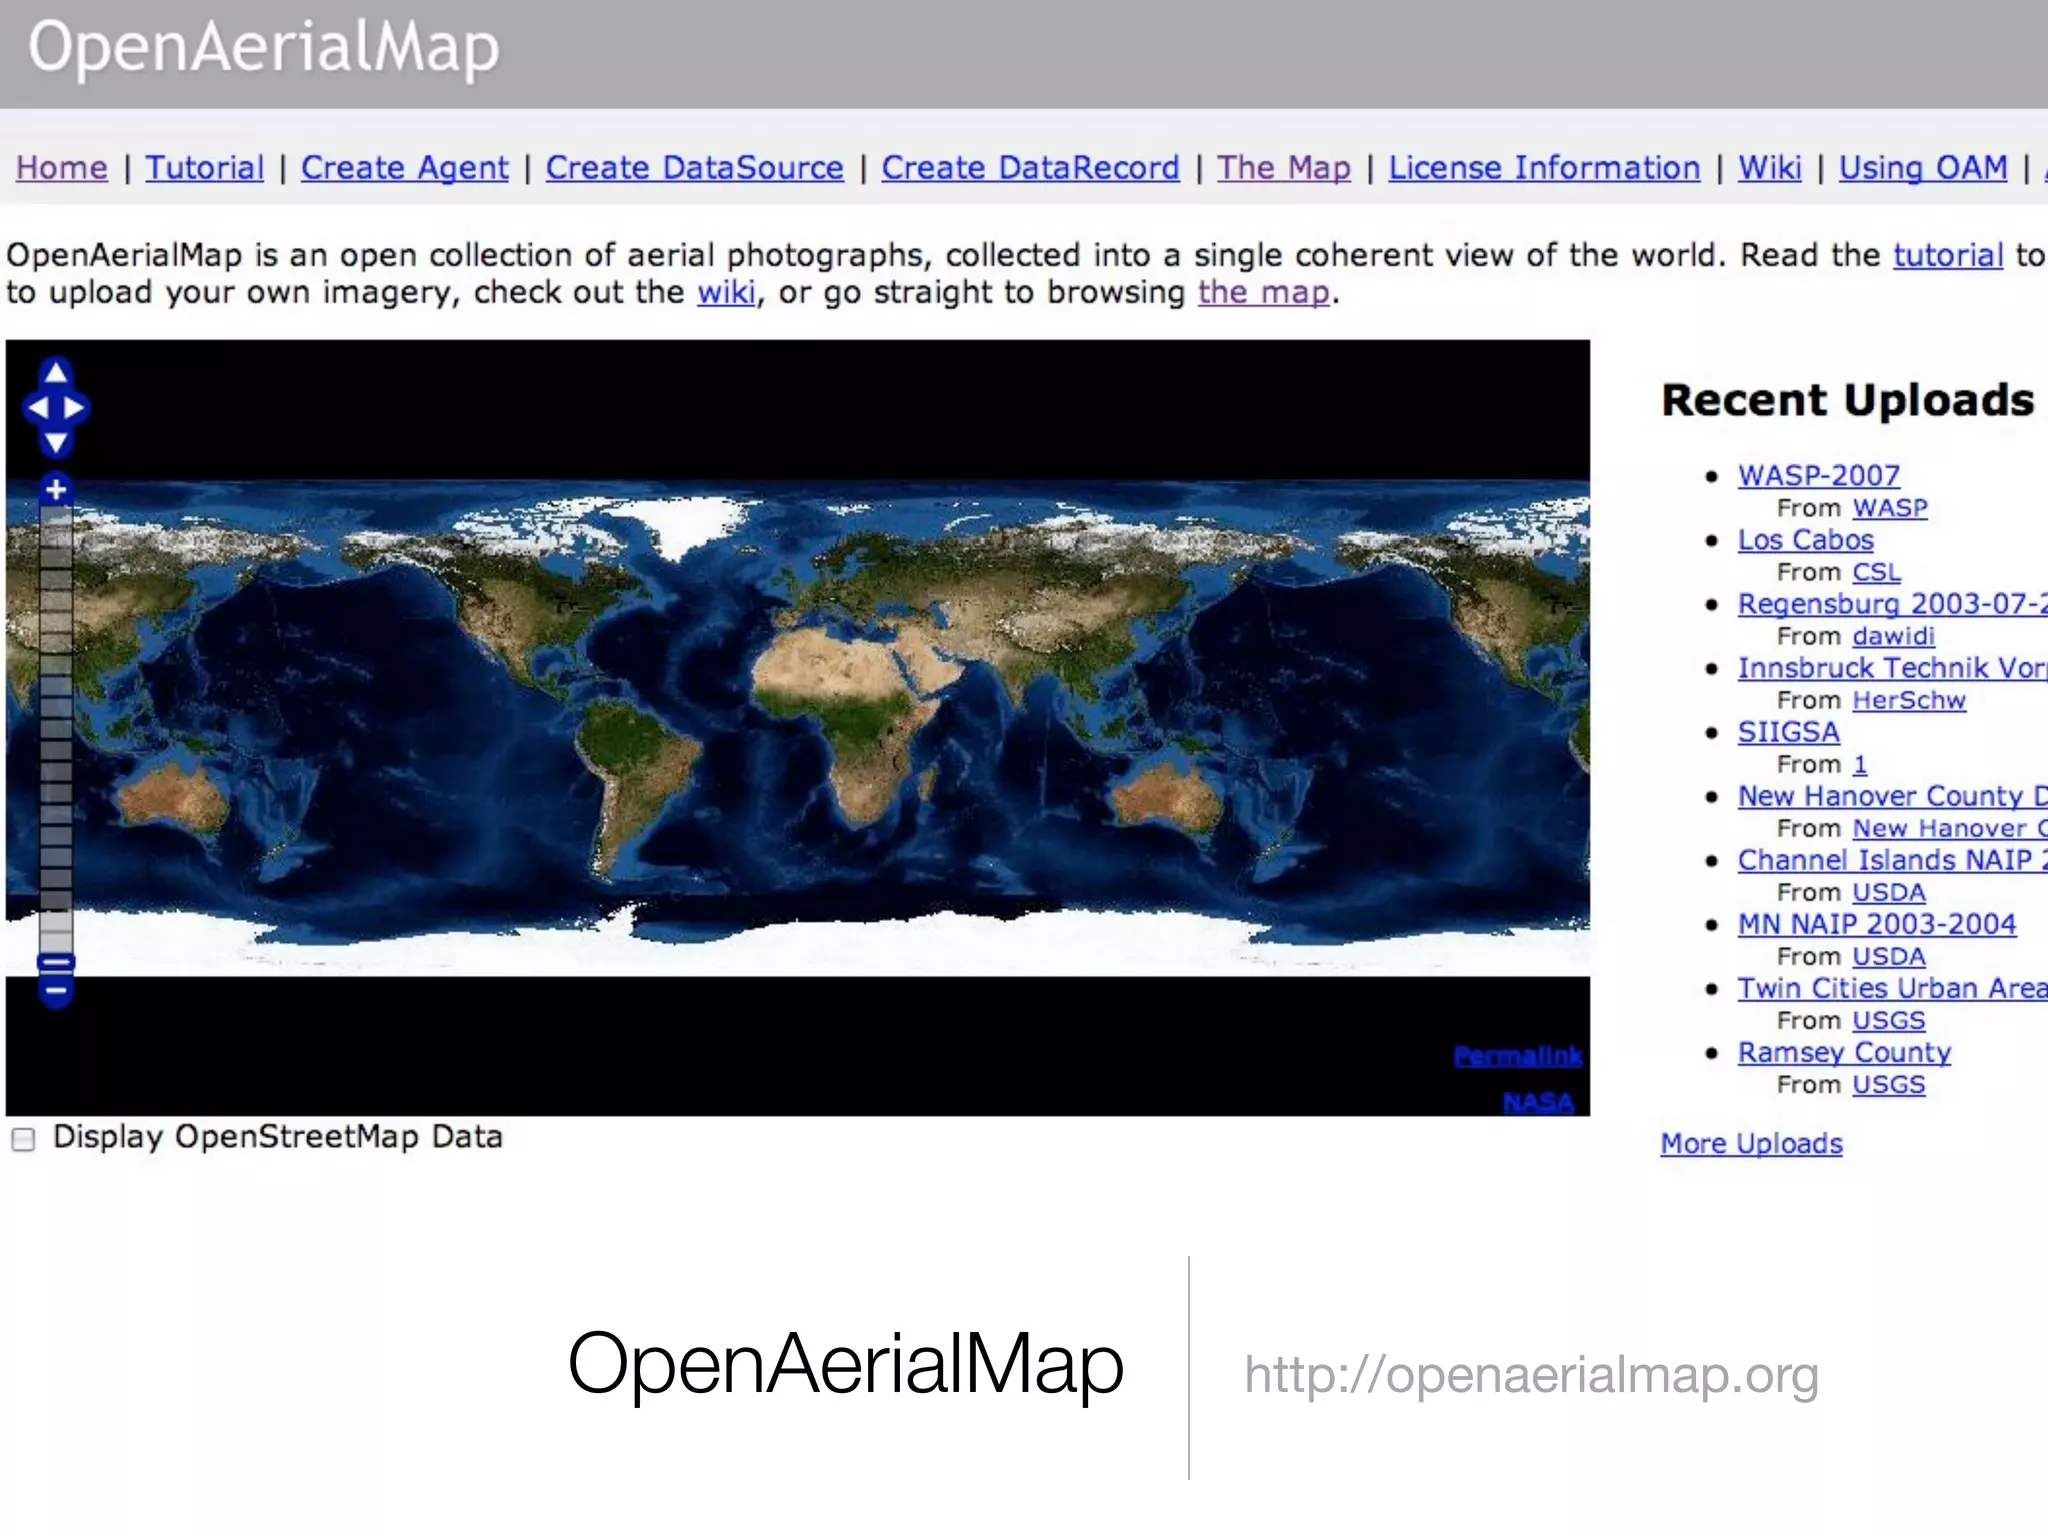Open the Ramsey County upload
2048x1536 pixels.
1844,1052
